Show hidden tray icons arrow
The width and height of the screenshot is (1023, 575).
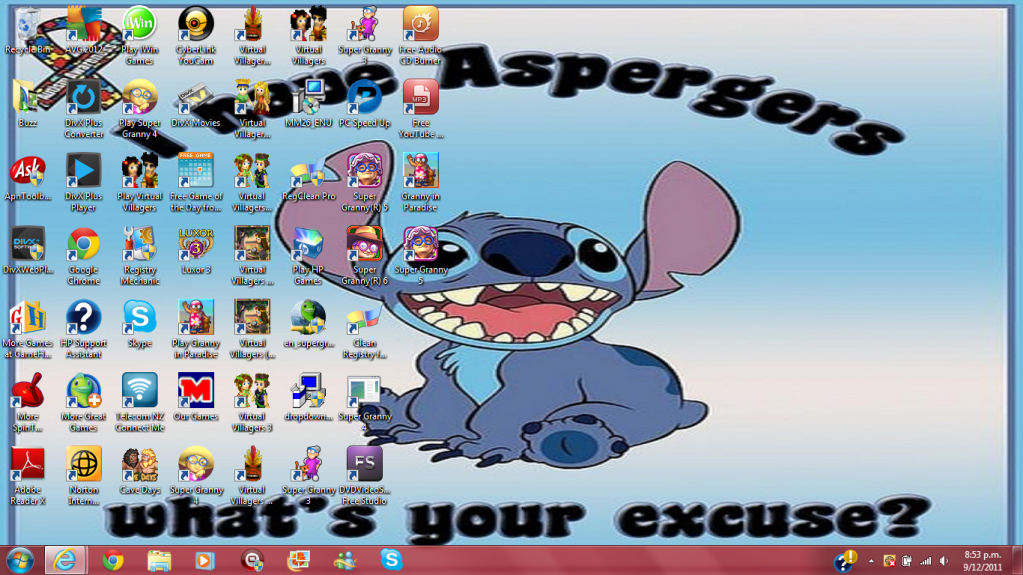pyautogui.click(x=871, y=561)
